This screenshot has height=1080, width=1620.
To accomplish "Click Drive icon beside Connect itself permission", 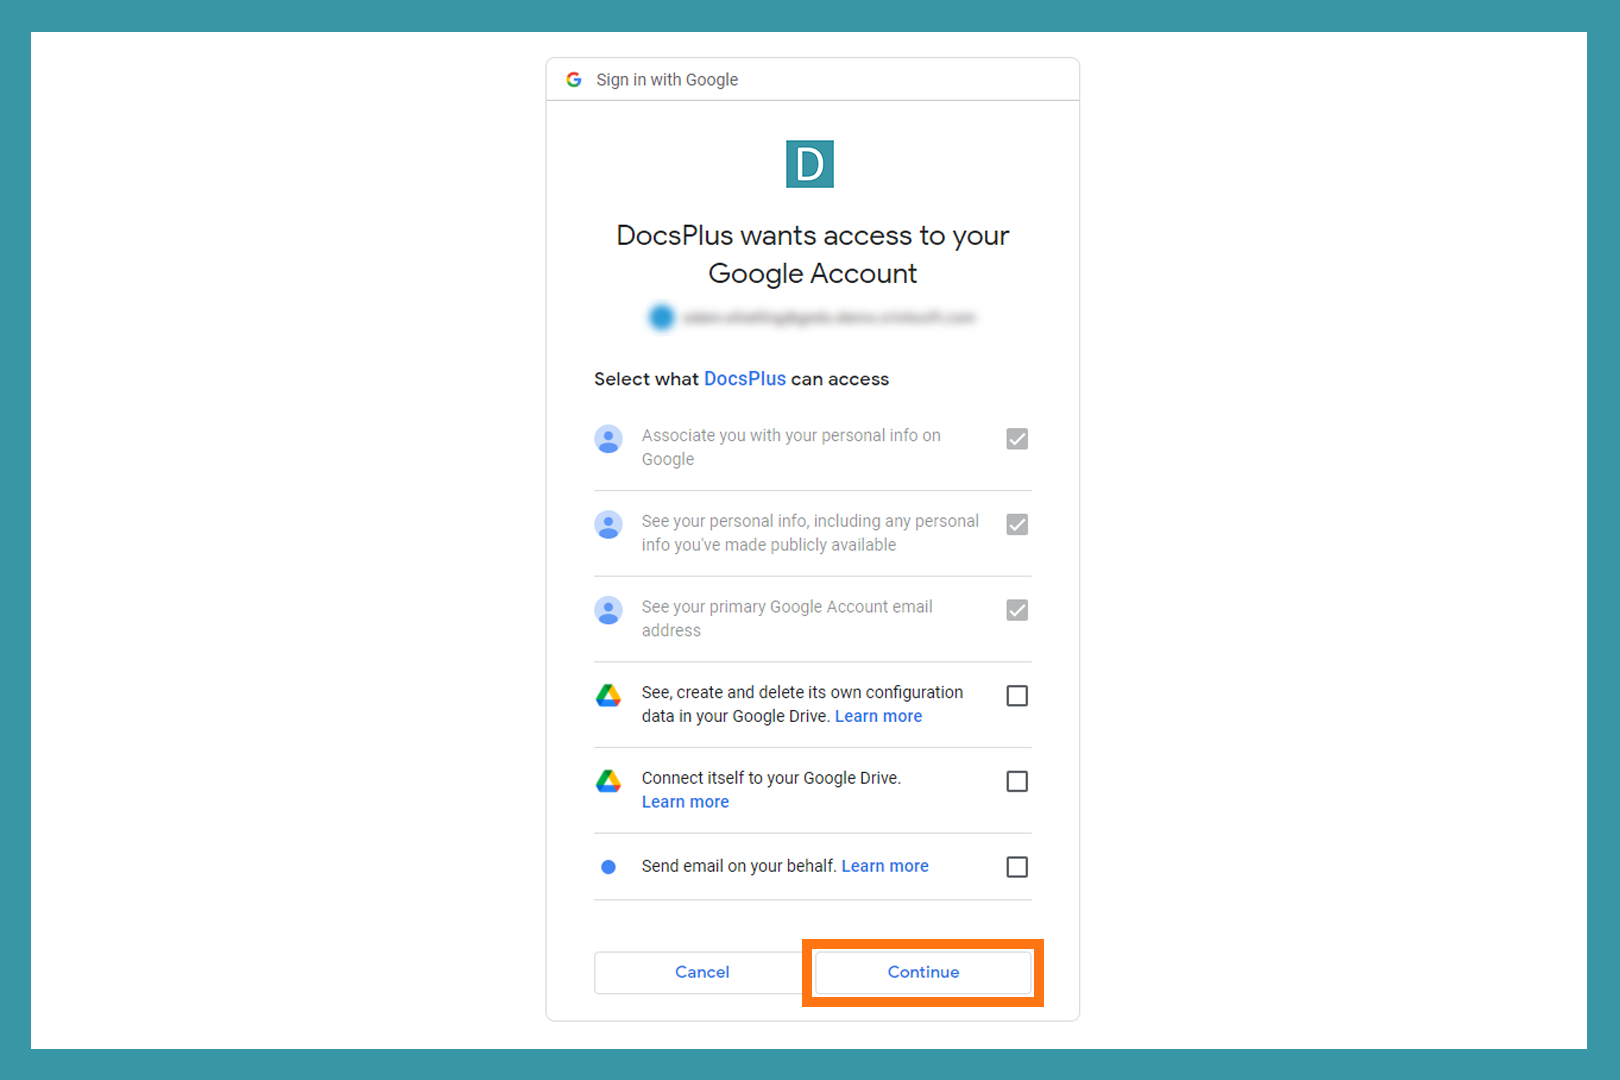I will (608, 781).
